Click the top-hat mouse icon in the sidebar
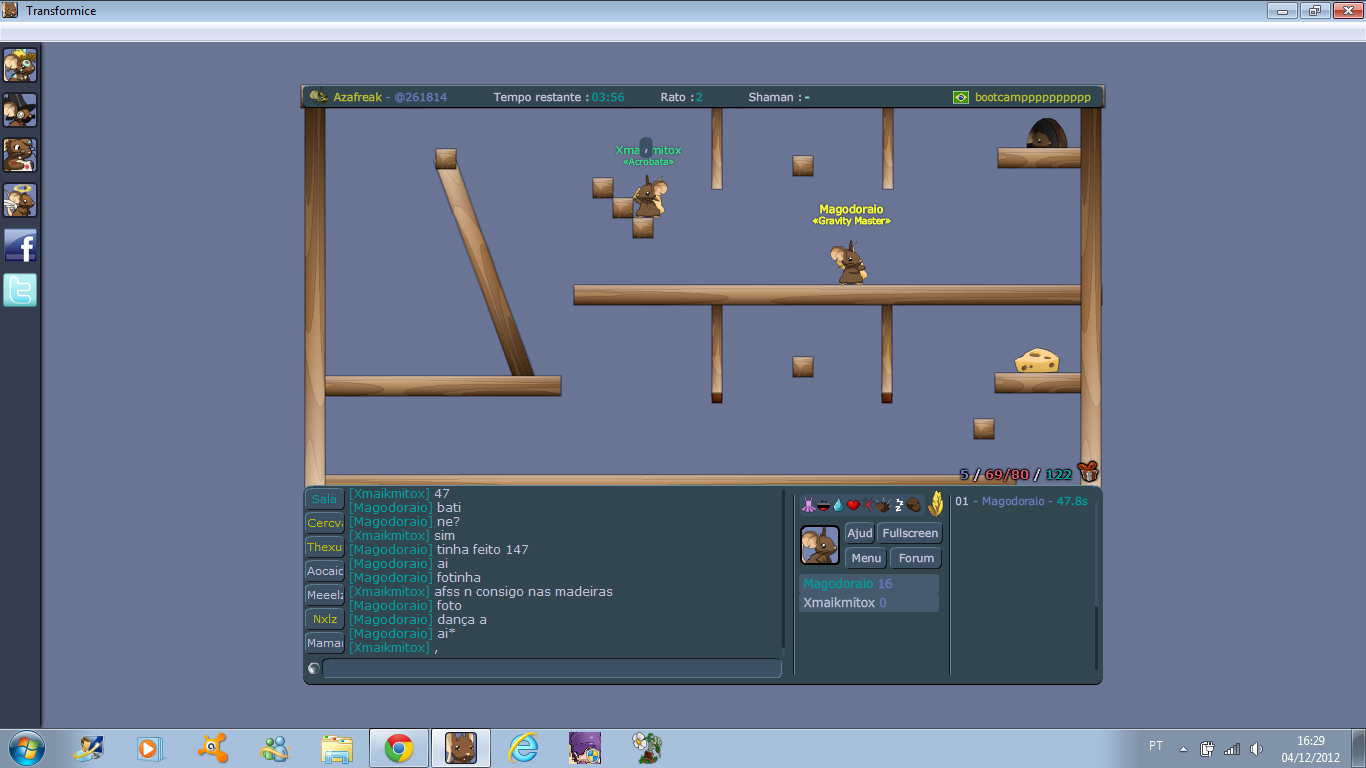The image size is (1366, 768). click(20, 110)
